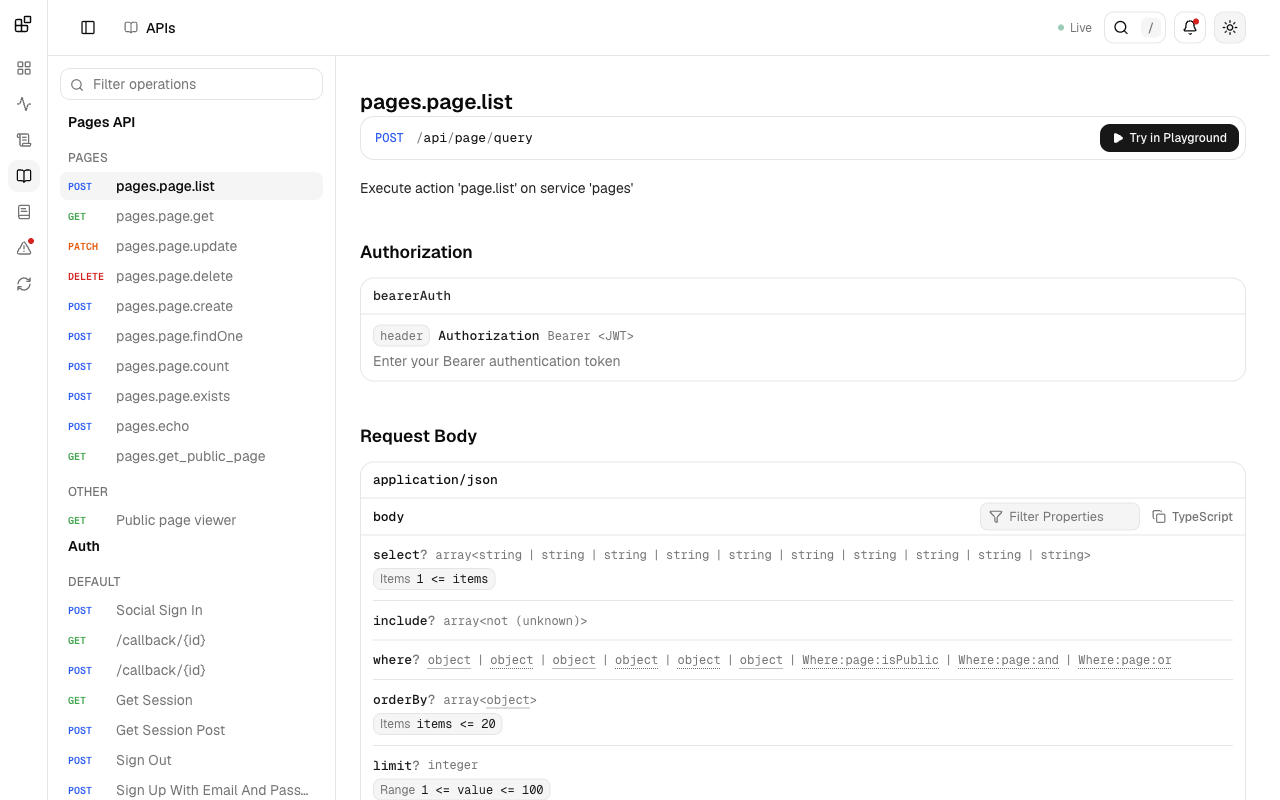Select pages.page.delete operation
The height and width of the screenshot is (800, 1280).
click(192, 276)
